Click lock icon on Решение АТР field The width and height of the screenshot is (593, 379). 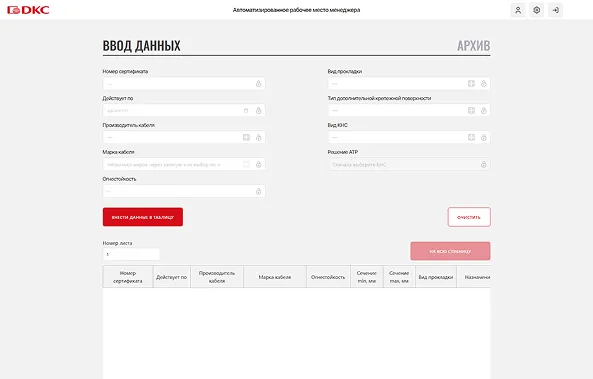(x=484, y=164)
